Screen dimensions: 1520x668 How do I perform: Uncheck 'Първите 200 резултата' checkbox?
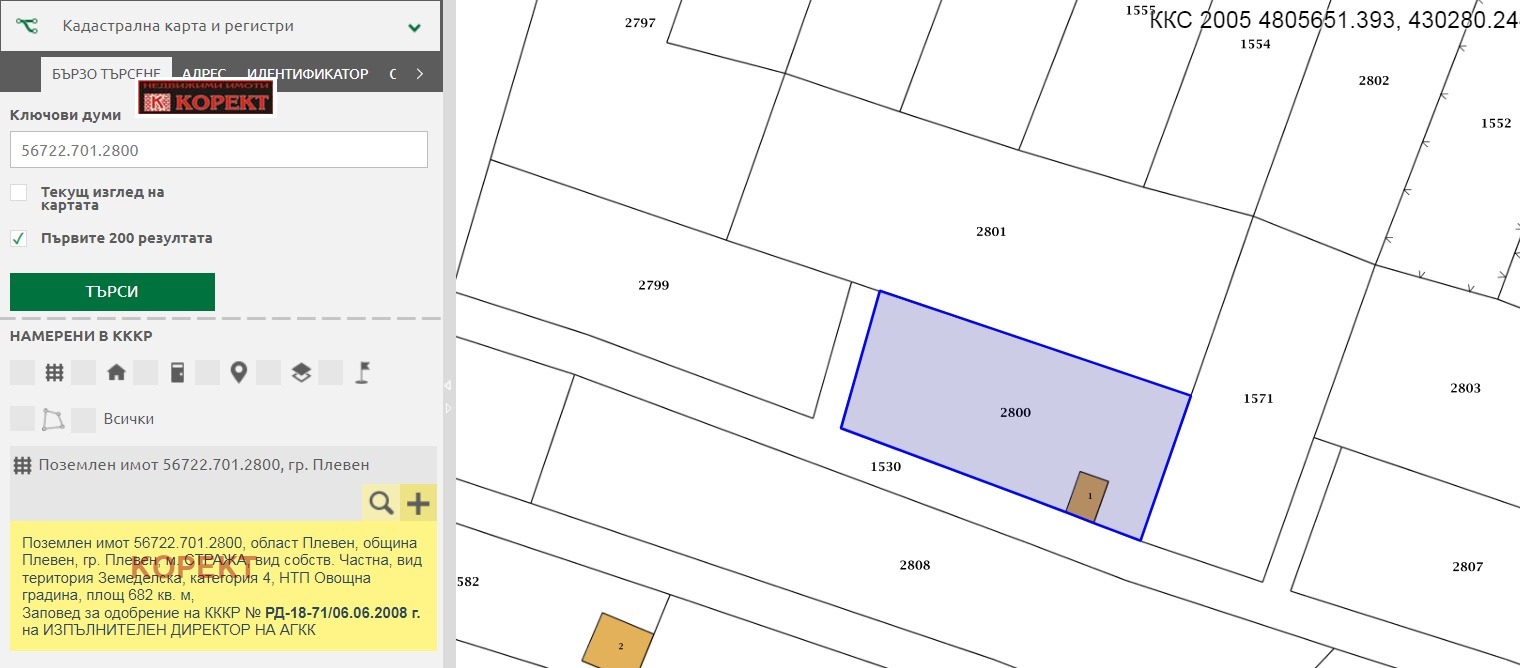click(19, 238)
